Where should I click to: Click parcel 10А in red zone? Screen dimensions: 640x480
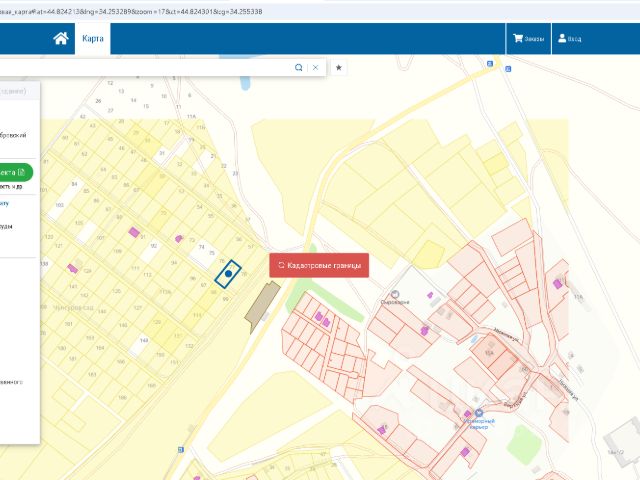tap(489, 353)
